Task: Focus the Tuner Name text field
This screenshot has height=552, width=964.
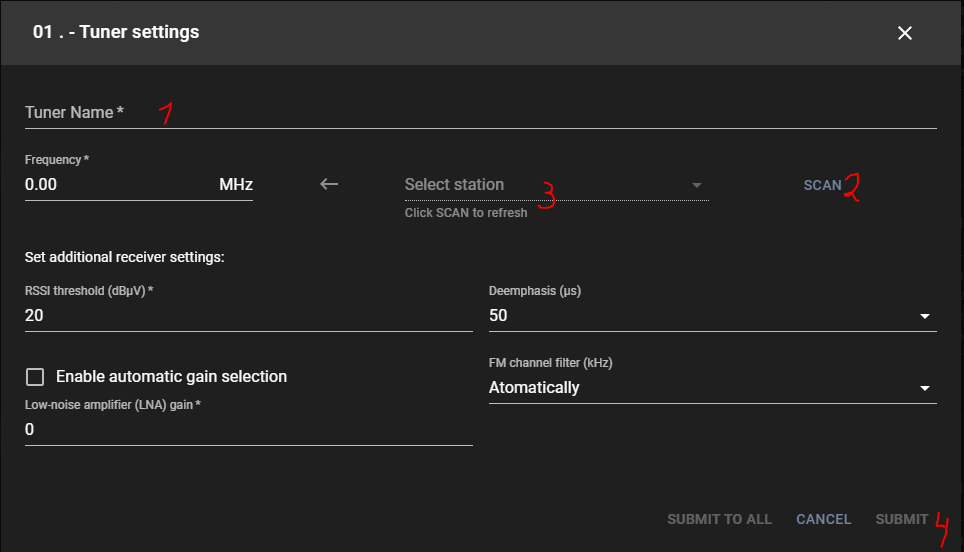Action: tap(480, 113)
